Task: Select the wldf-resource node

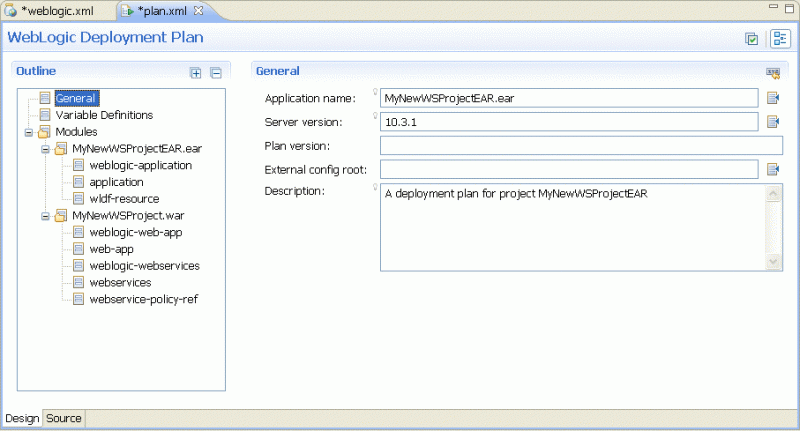Action: click(124, 198)
